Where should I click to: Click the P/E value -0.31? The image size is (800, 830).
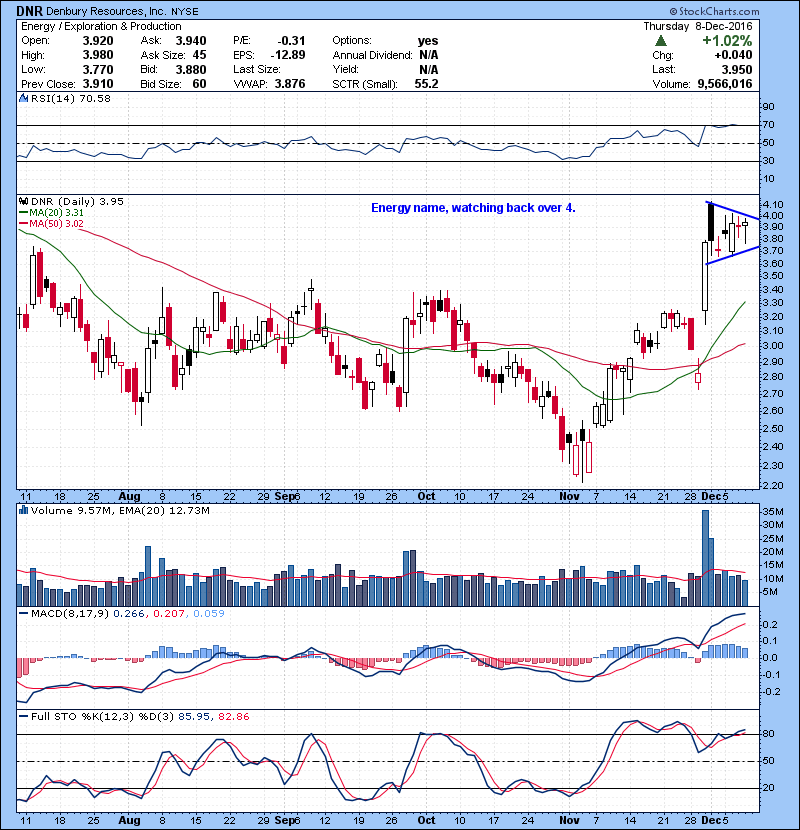click(292, 41)
